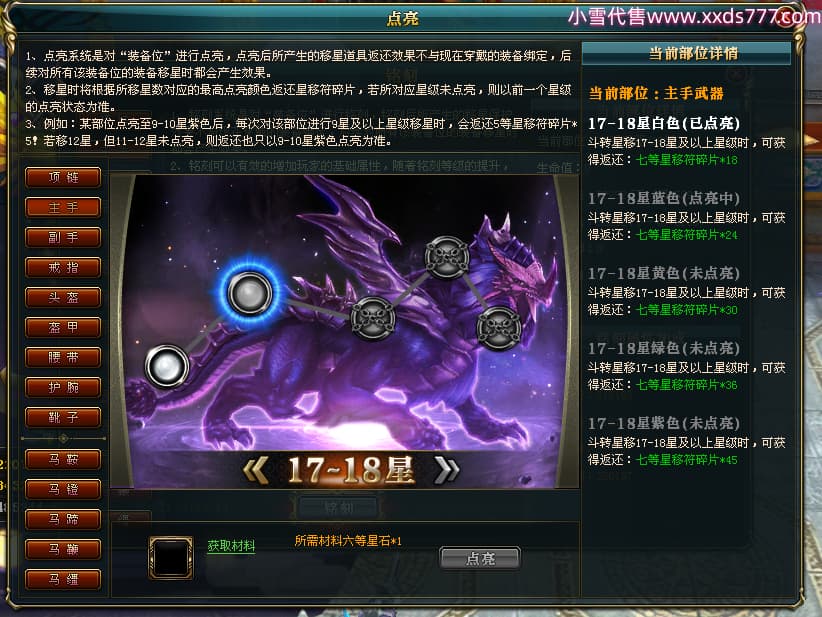Image resolution: width=822 pixels, height=617 pixels.
Task: Click the locked node above dragon's neck
Action: click(447, 257)
